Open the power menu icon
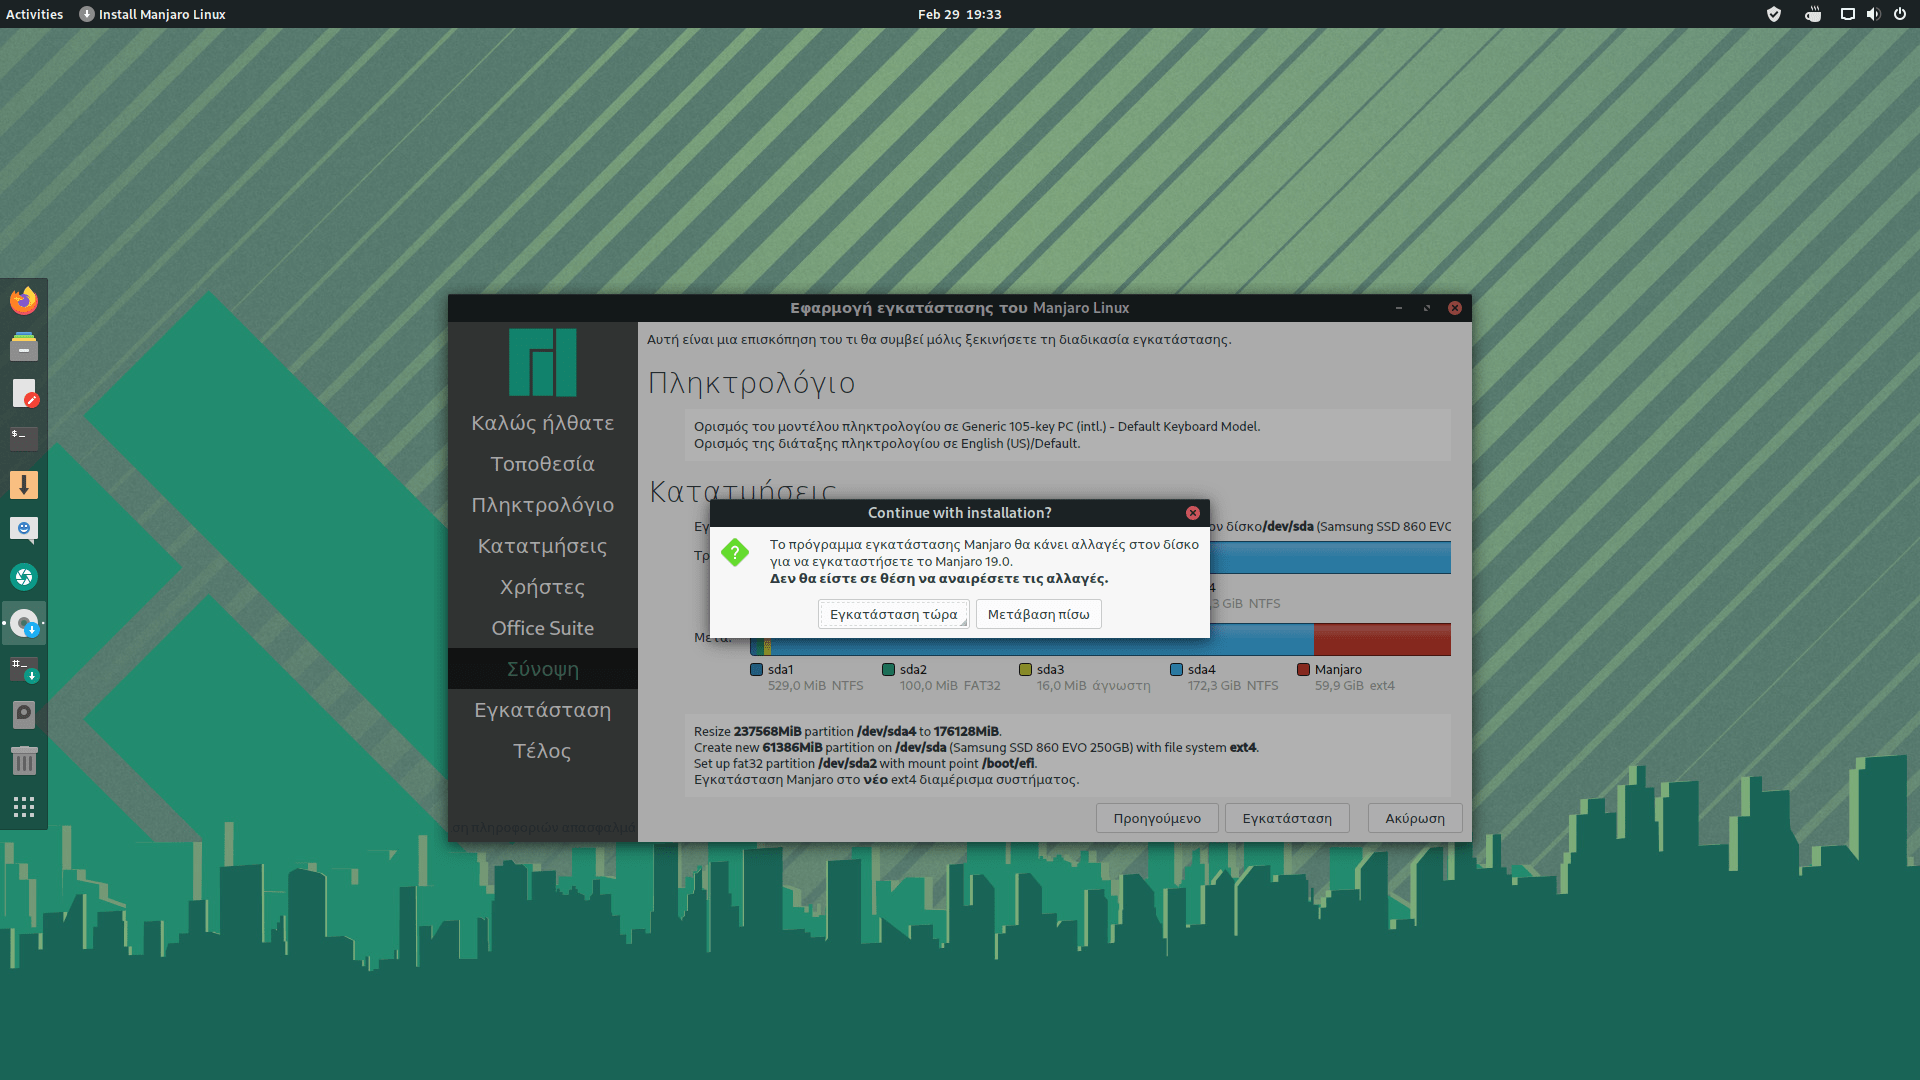Image resolution: width=1920 pixels, height=1080 pixels. (1900, 14)
